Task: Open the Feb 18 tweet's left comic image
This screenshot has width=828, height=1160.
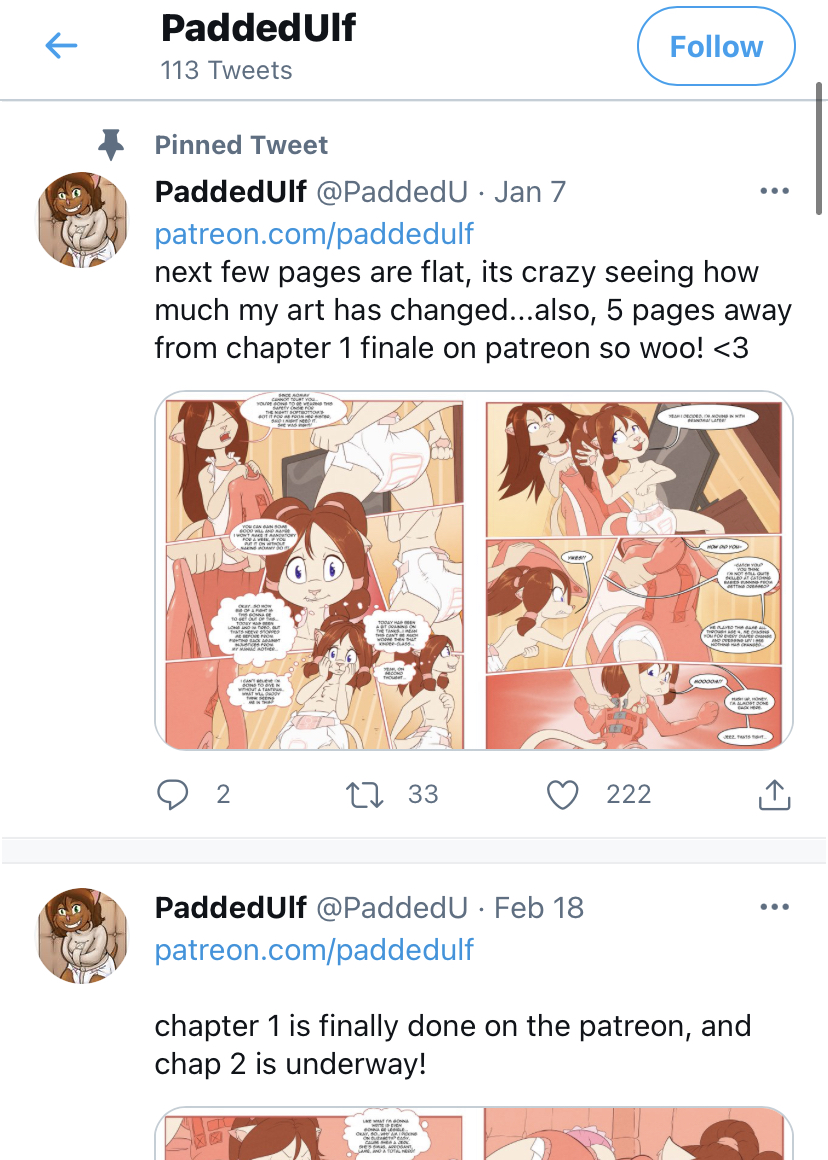Action: click(x=317, y=1133)
